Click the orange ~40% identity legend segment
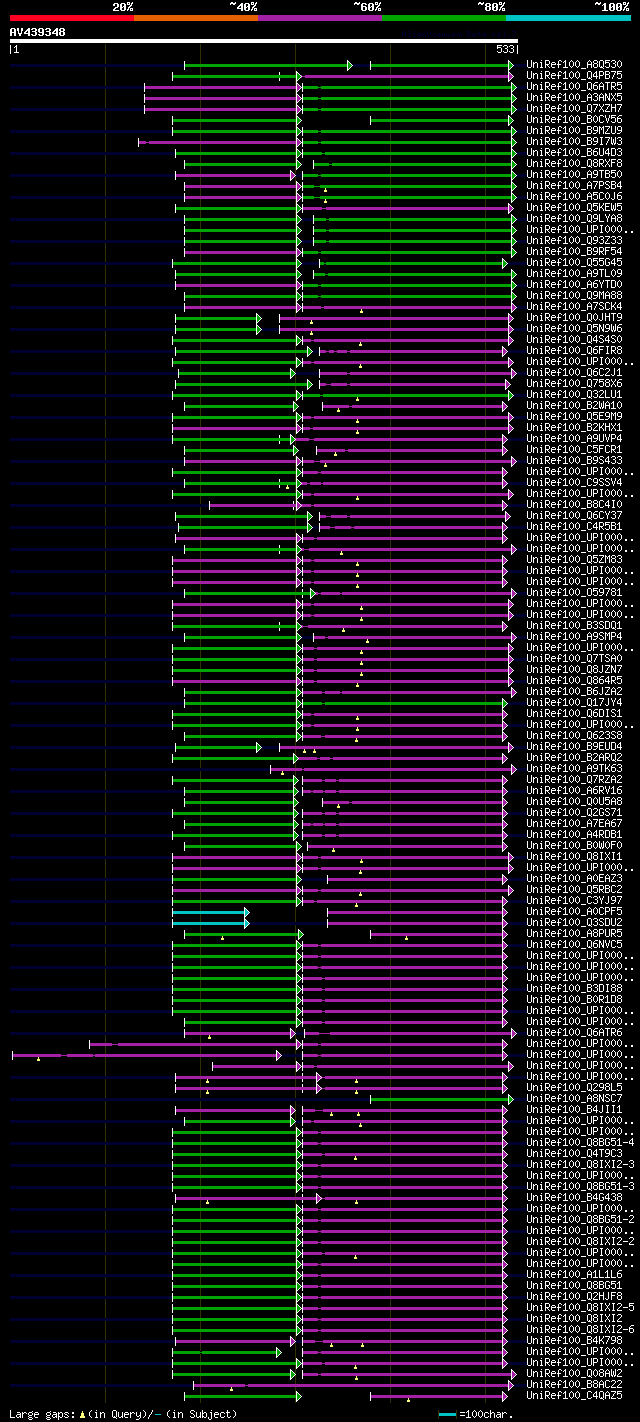This screenshot has height=1422, width=640. pyautogui.click(x=195, y=18)
